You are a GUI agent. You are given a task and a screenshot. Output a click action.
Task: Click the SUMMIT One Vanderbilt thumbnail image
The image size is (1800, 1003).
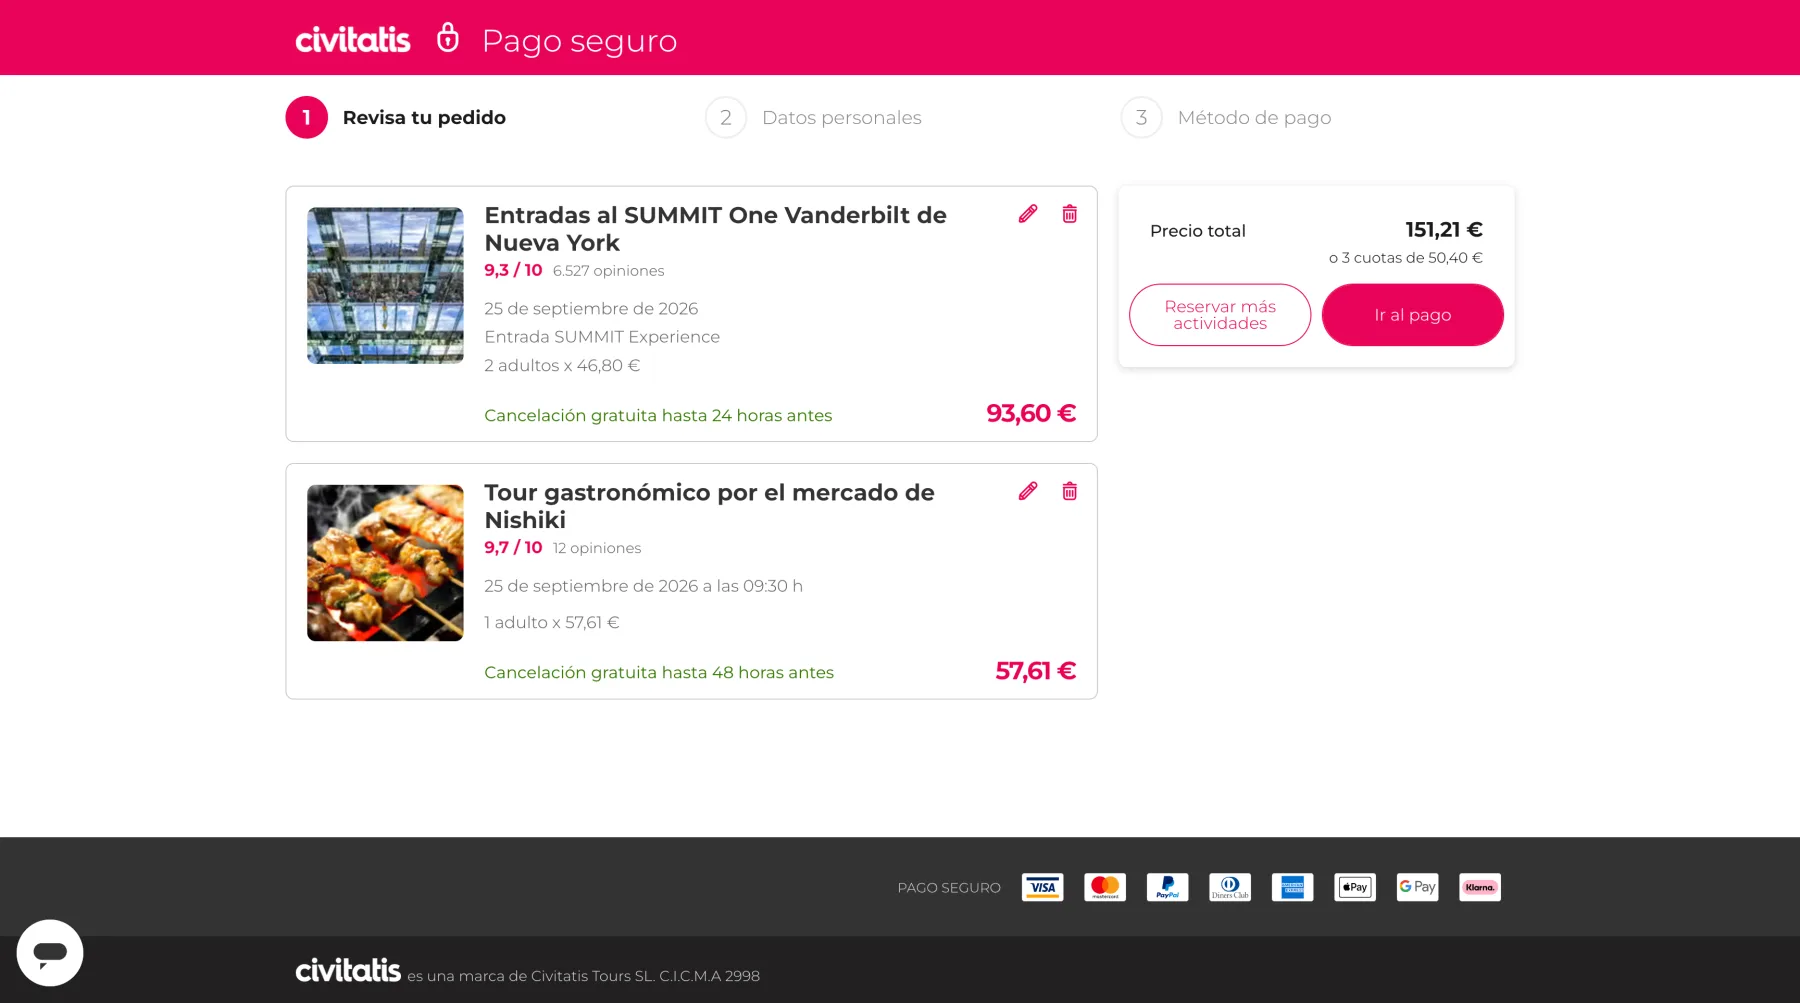click(385, 286)
